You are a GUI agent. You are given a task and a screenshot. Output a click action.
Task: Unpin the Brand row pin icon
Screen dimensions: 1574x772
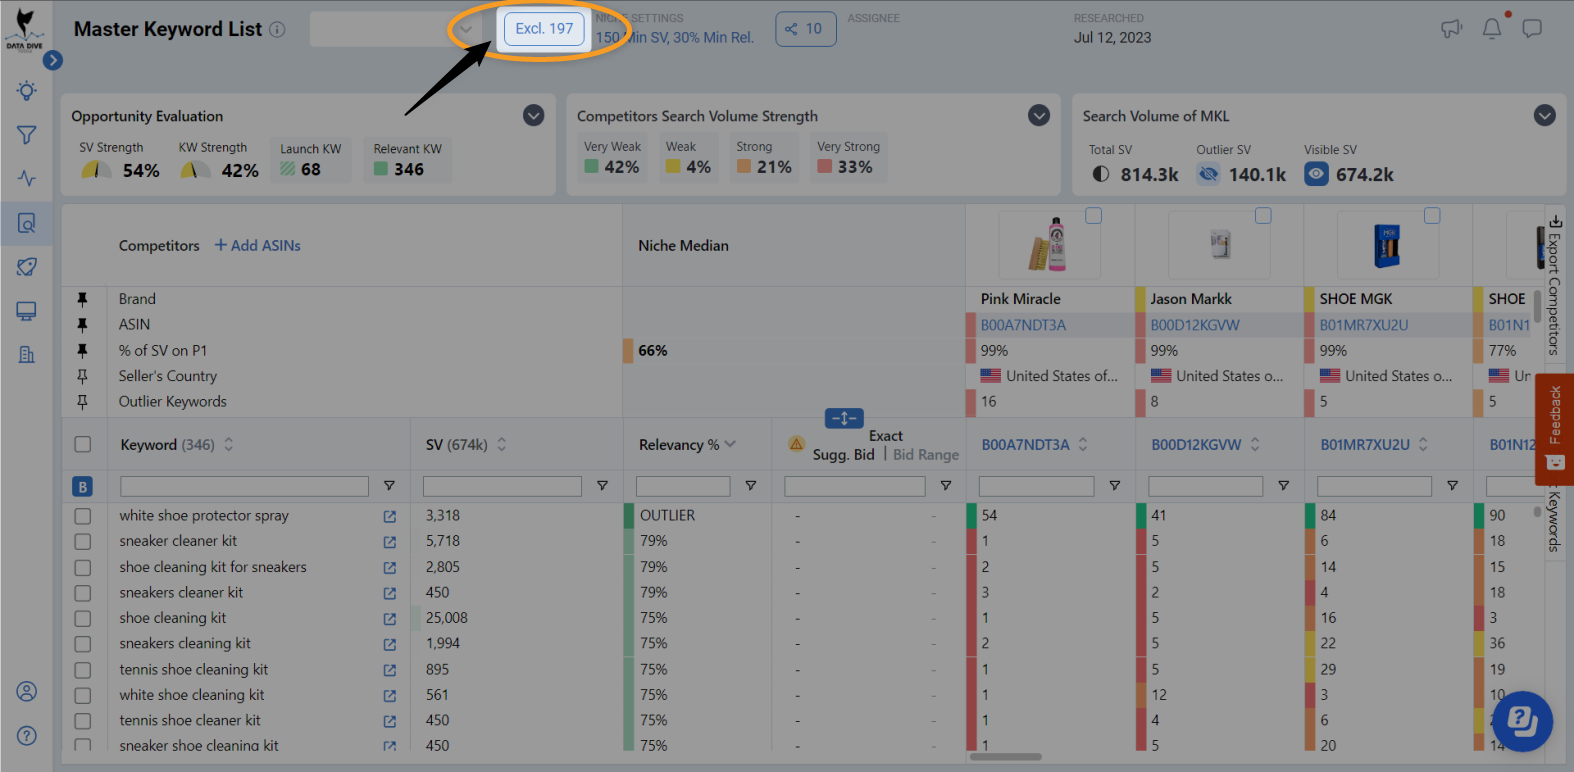click(x=82, y=299)
